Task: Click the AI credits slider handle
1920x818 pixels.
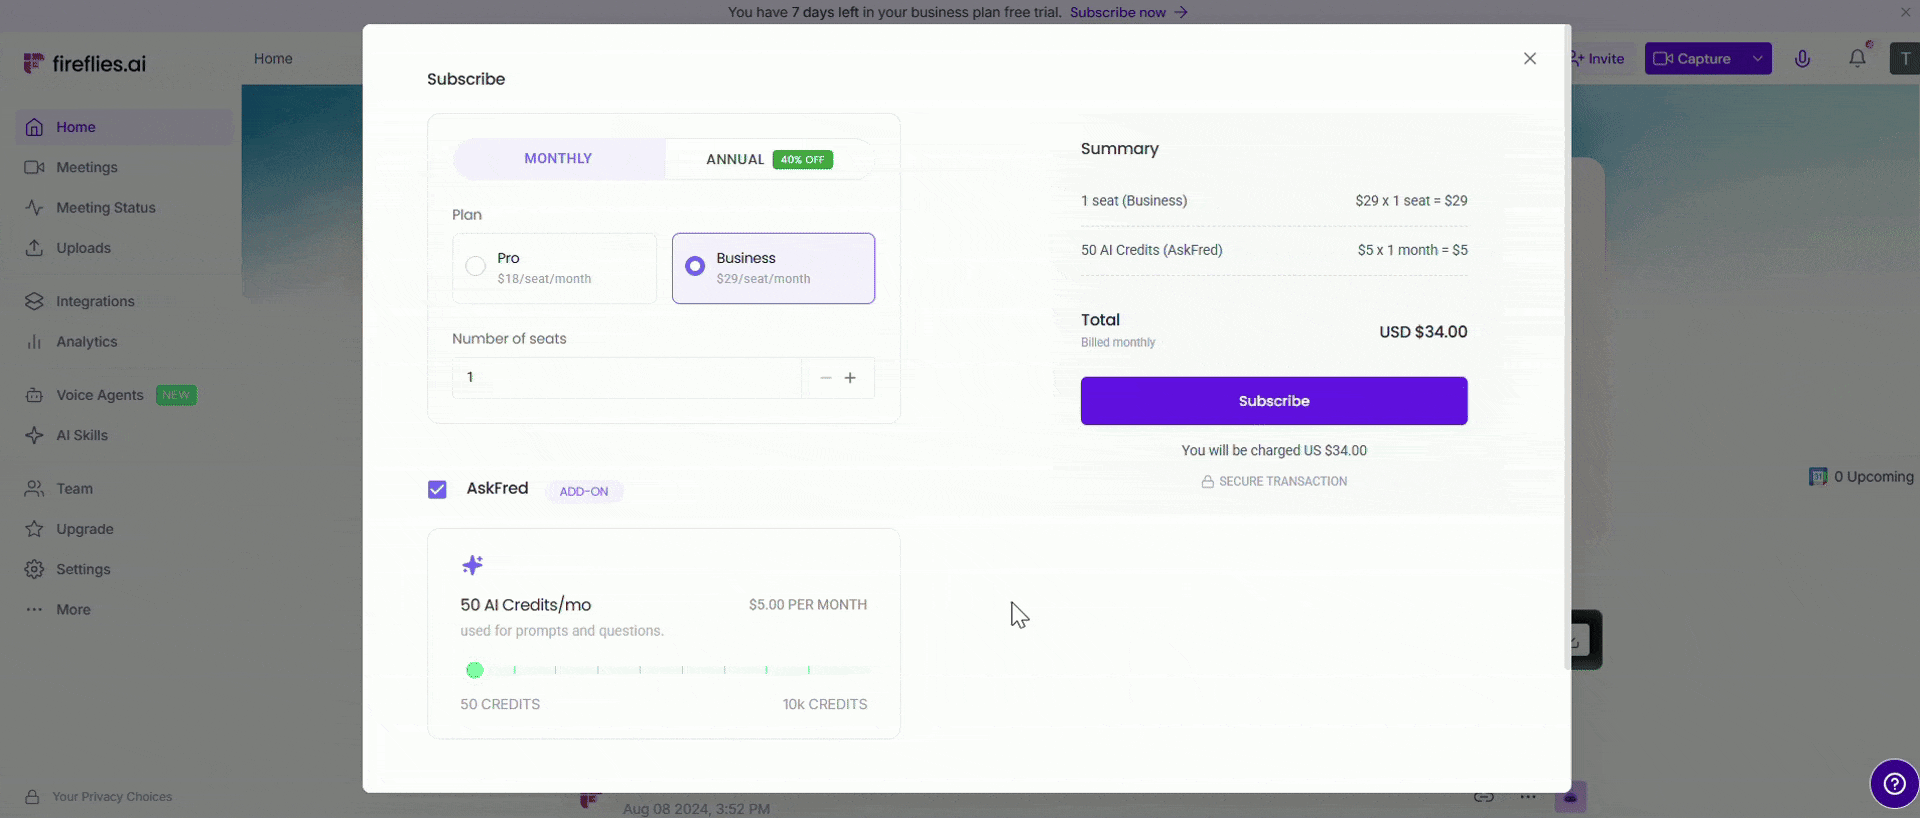Action: click(475, 670)
